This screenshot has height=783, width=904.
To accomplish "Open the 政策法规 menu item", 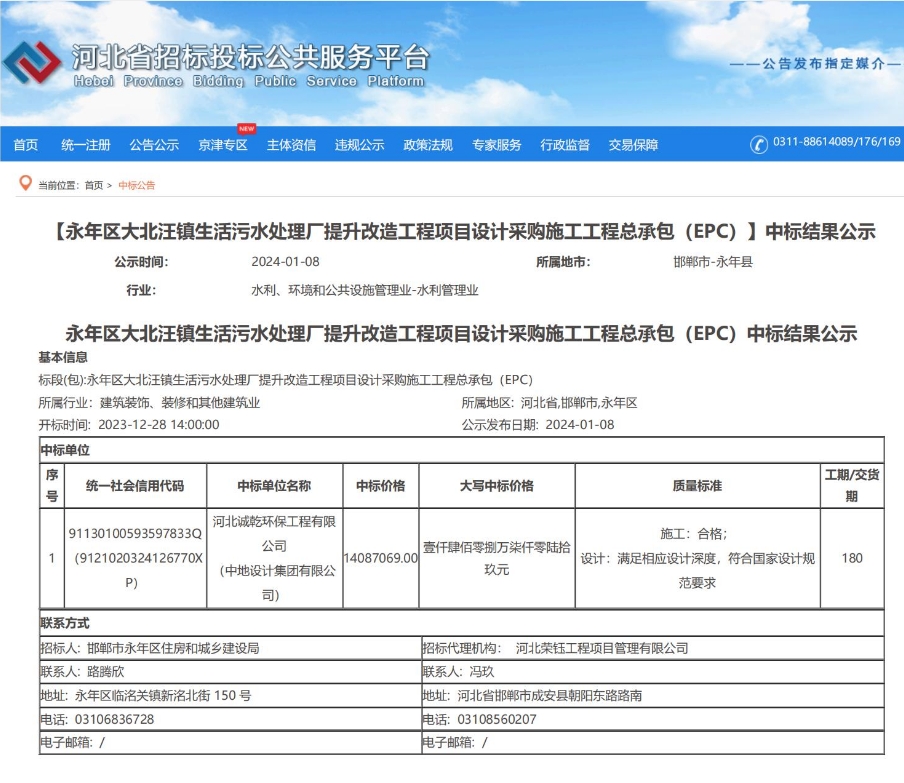I will 428,145.
